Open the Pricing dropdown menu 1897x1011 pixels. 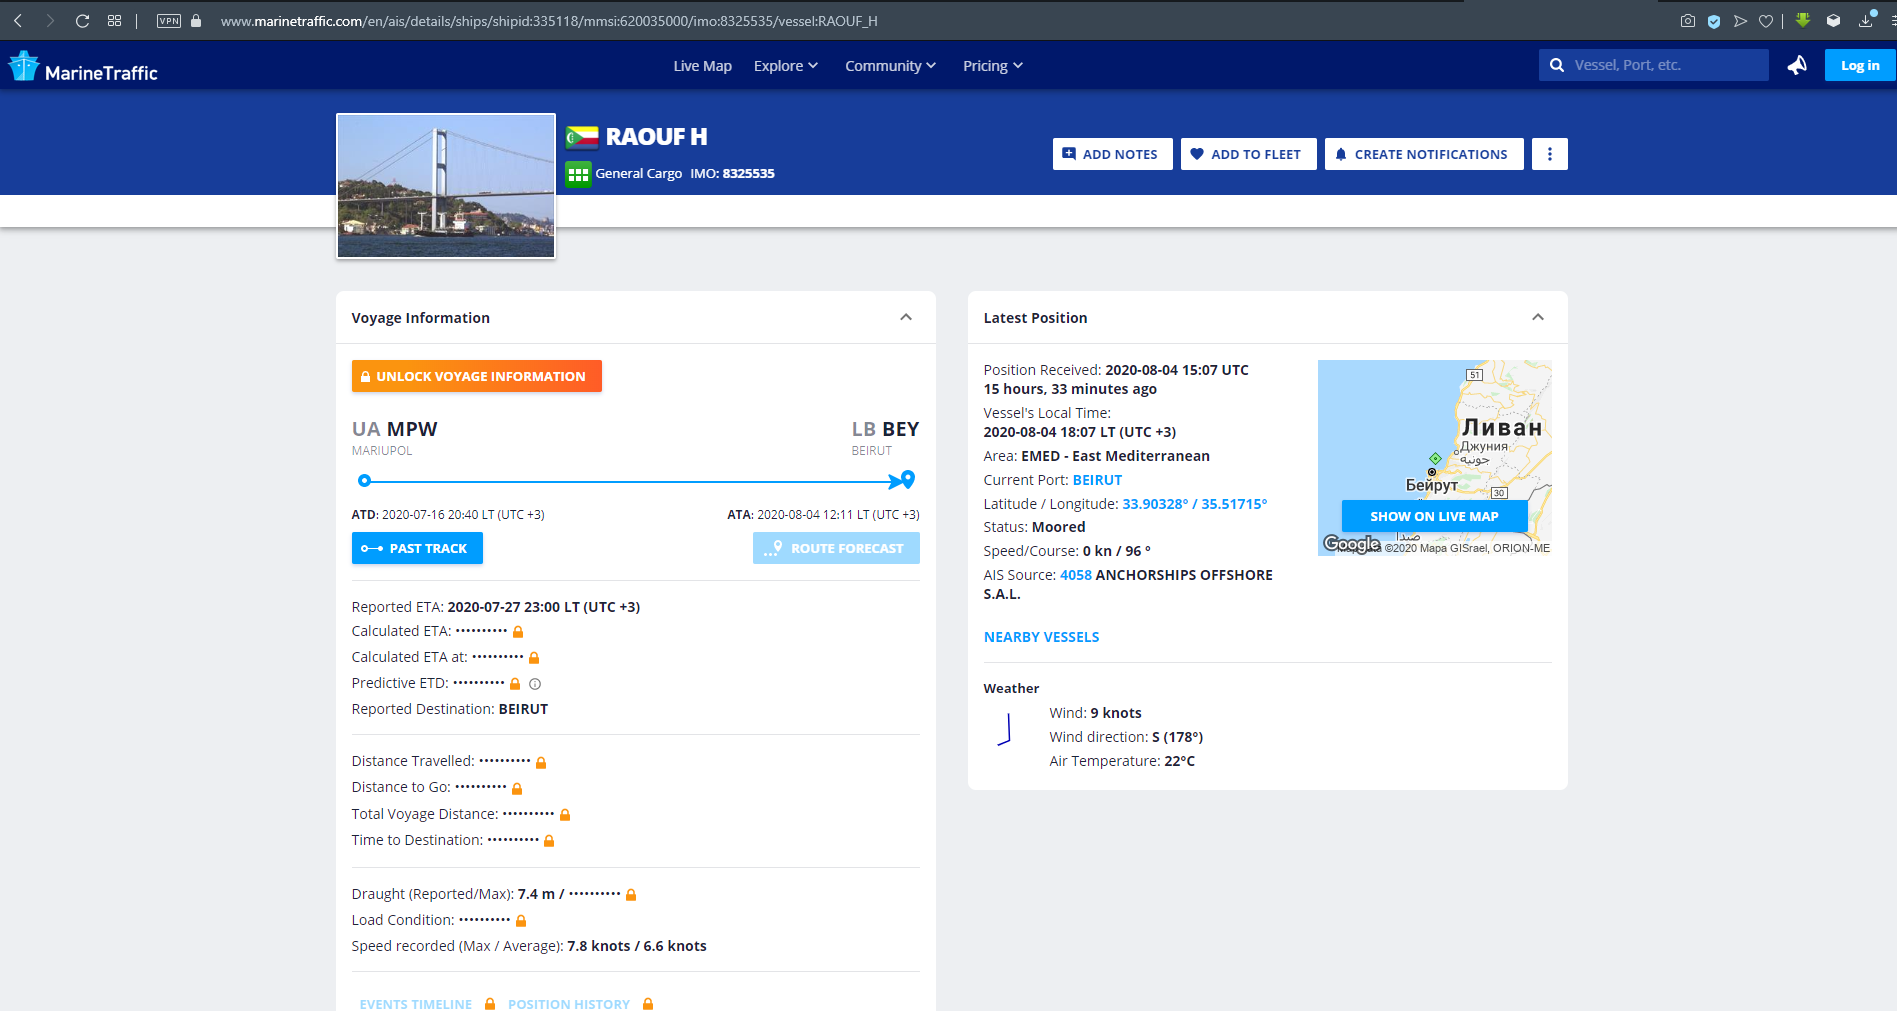tap(992, 66)
